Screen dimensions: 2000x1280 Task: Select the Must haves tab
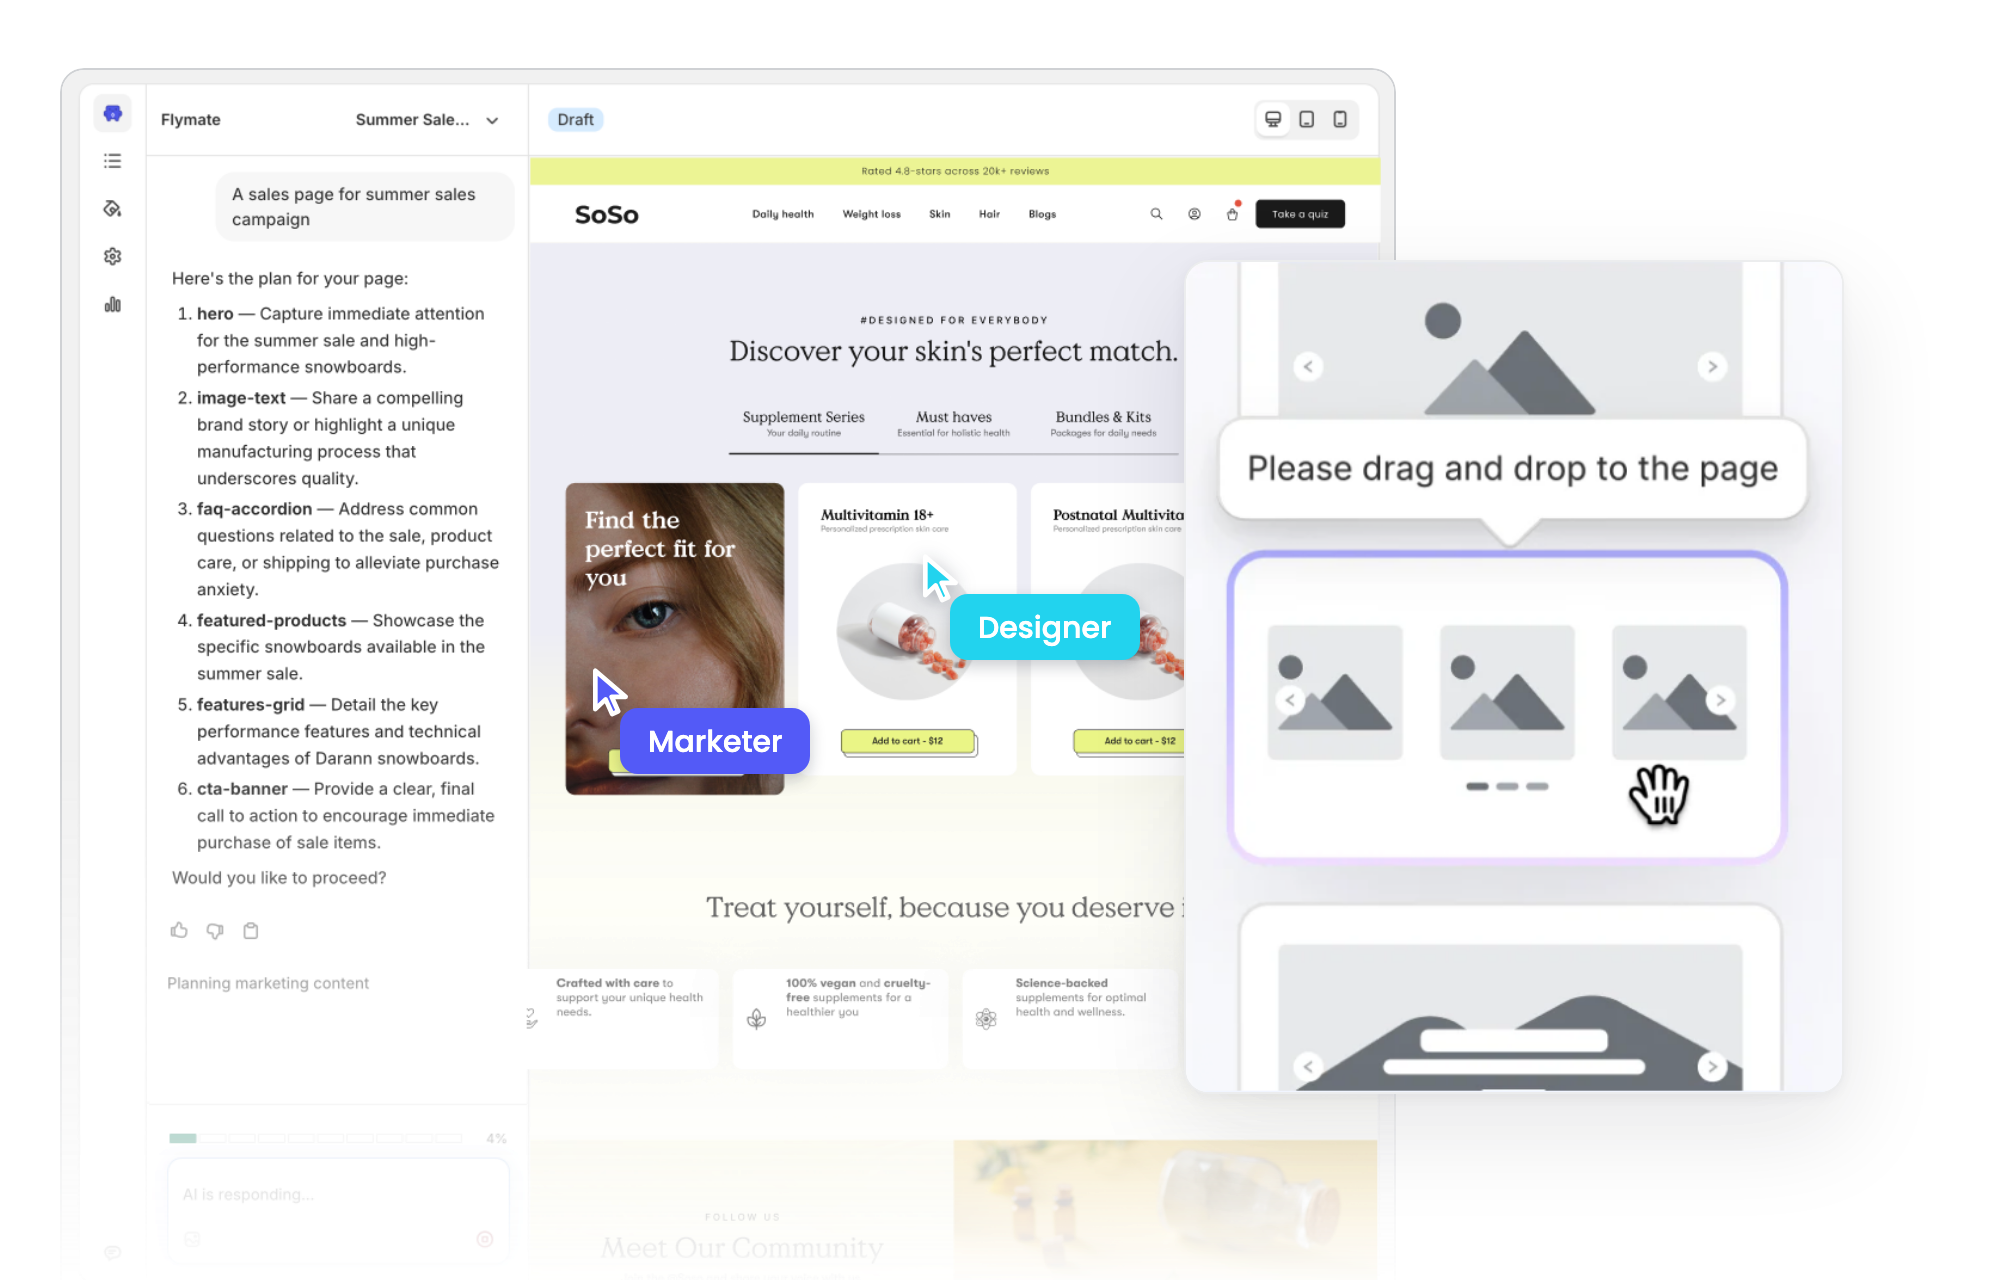tap(953, 424)
